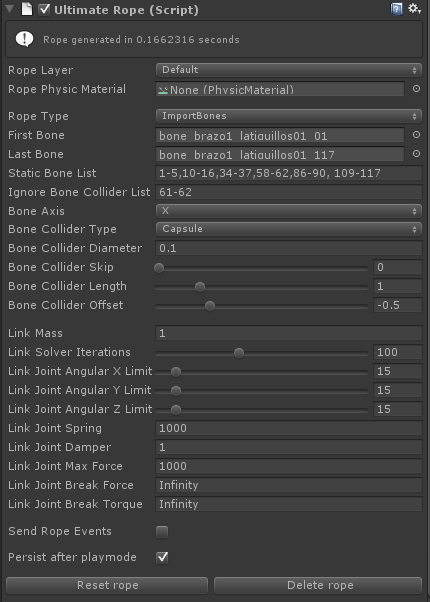Screen dimensions: 430x602
Task: Open the component settings gear menu
Action: 415,9
